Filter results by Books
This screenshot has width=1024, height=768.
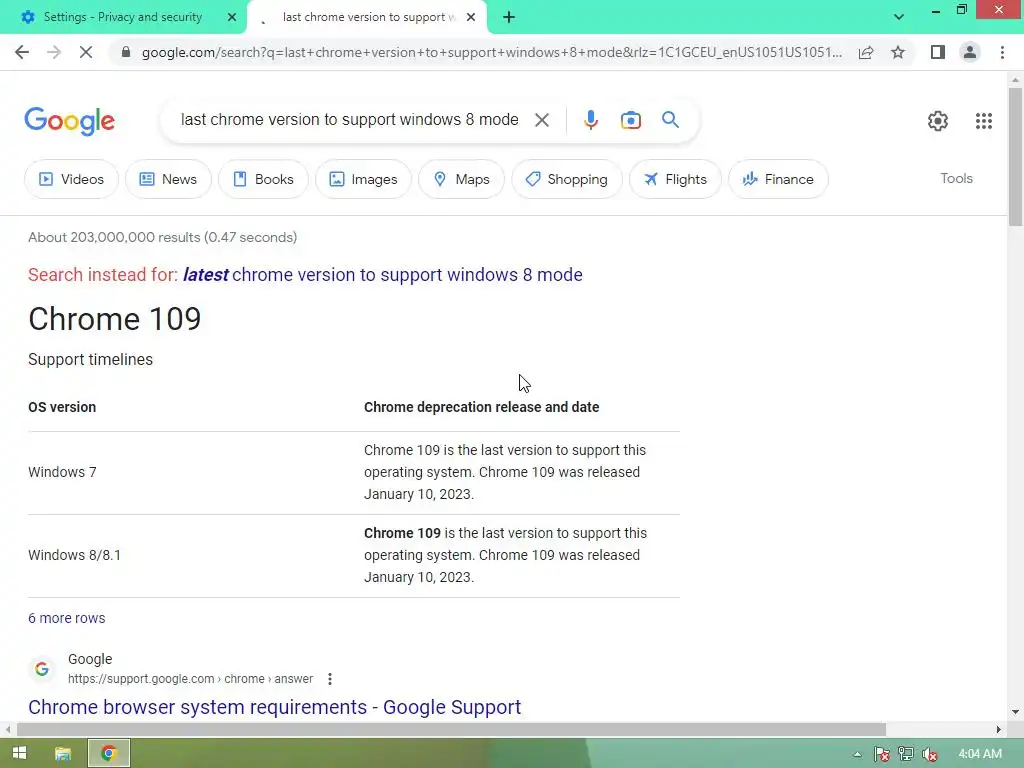click(263, 179)
